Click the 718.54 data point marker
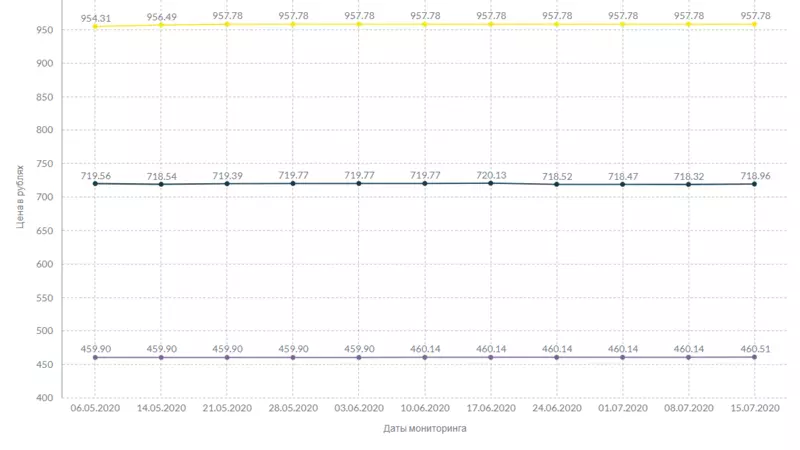Image resolution: width=800 pixels, height=450 pixels. coord(161,184)
